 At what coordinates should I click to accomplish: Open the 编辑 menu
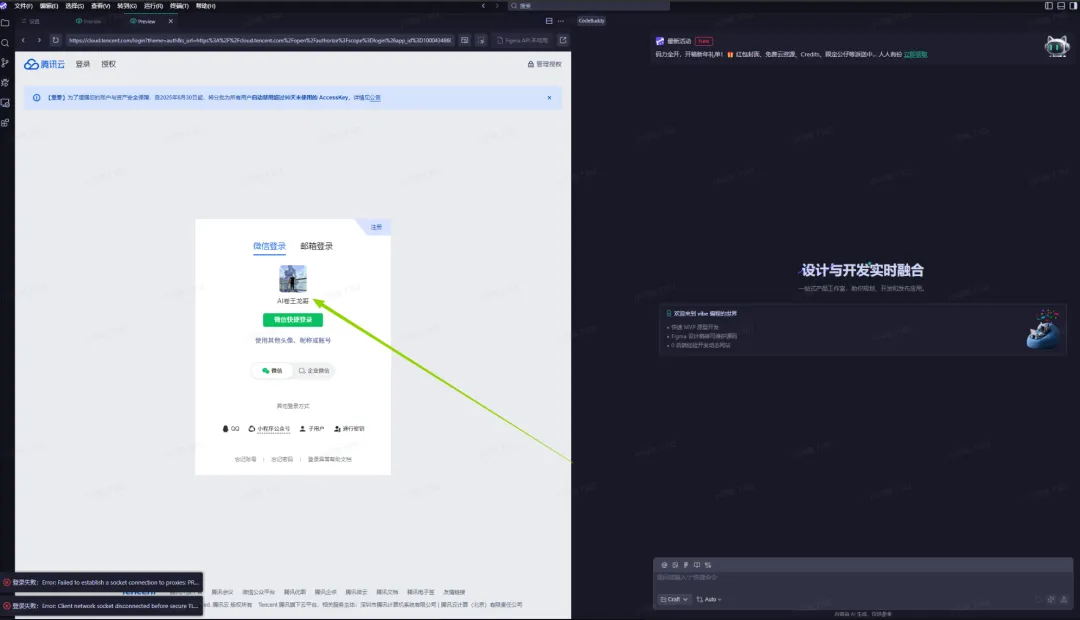pyautogui.click(x=49, y=6)
